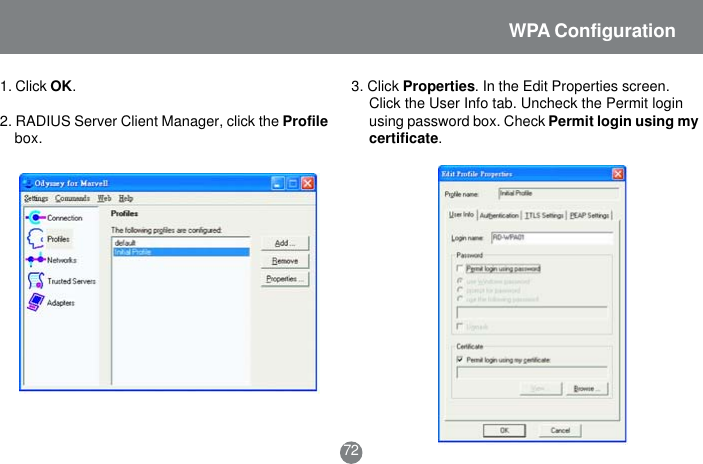
Task: Open the PEAP Settings tab
Action: click(x=589, y=216)
